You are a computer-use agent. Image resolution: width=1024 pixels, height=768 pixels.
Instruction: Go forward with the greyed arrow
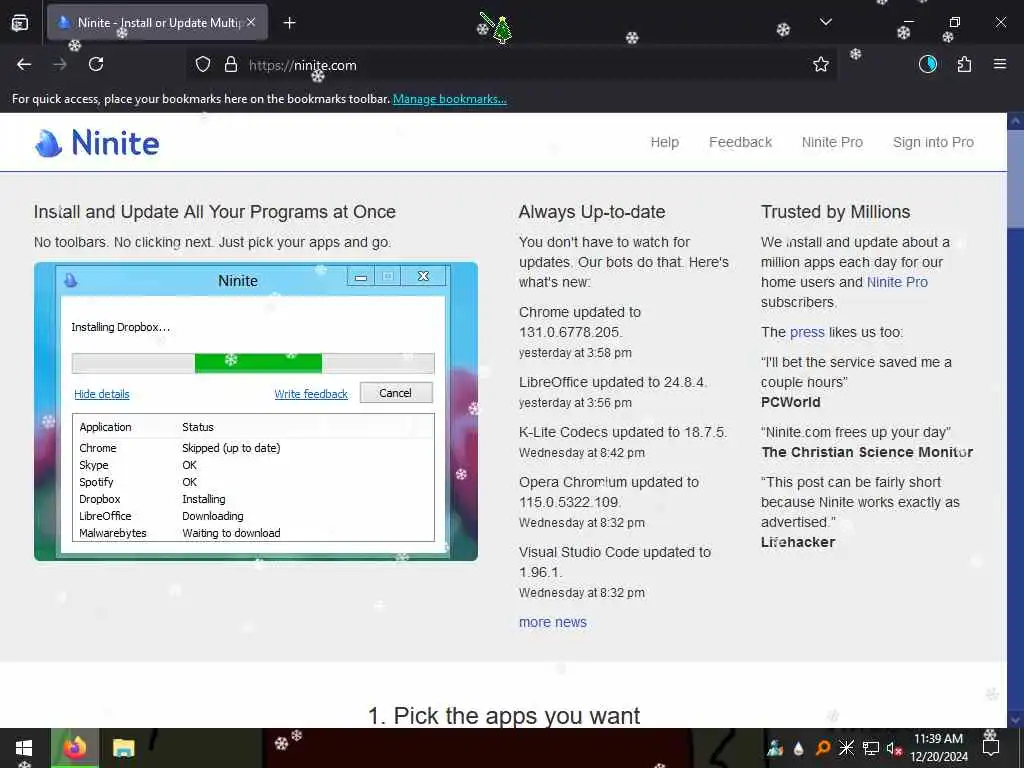click(59, 64)
